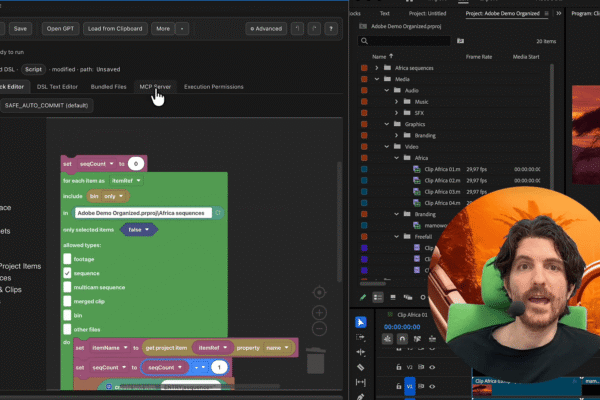
Task: Check the multicam sequence checkbox
Action: [x=67, y=287]
